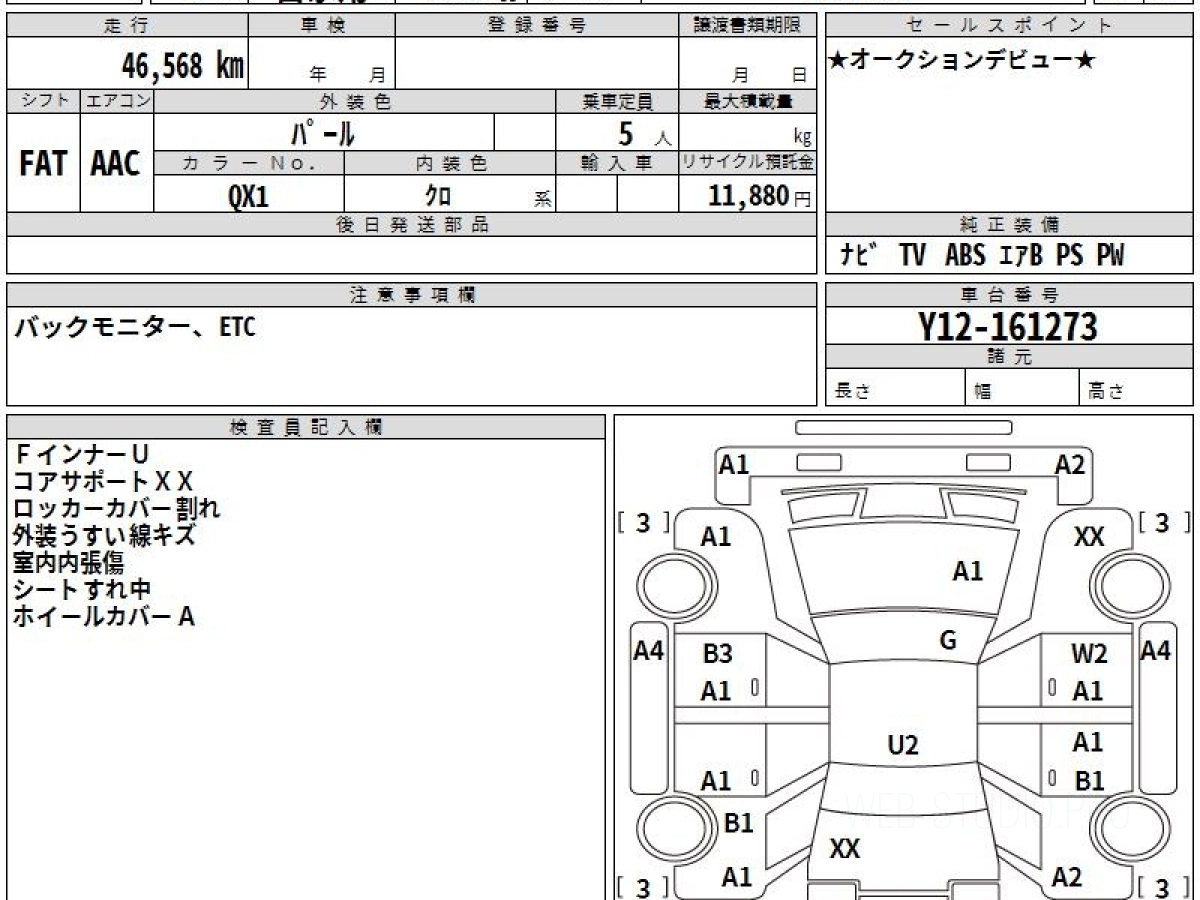Click the U2 mark on the roof
Screen dimensions: 1200x900
pyautogui.click(x=903, y=746)
